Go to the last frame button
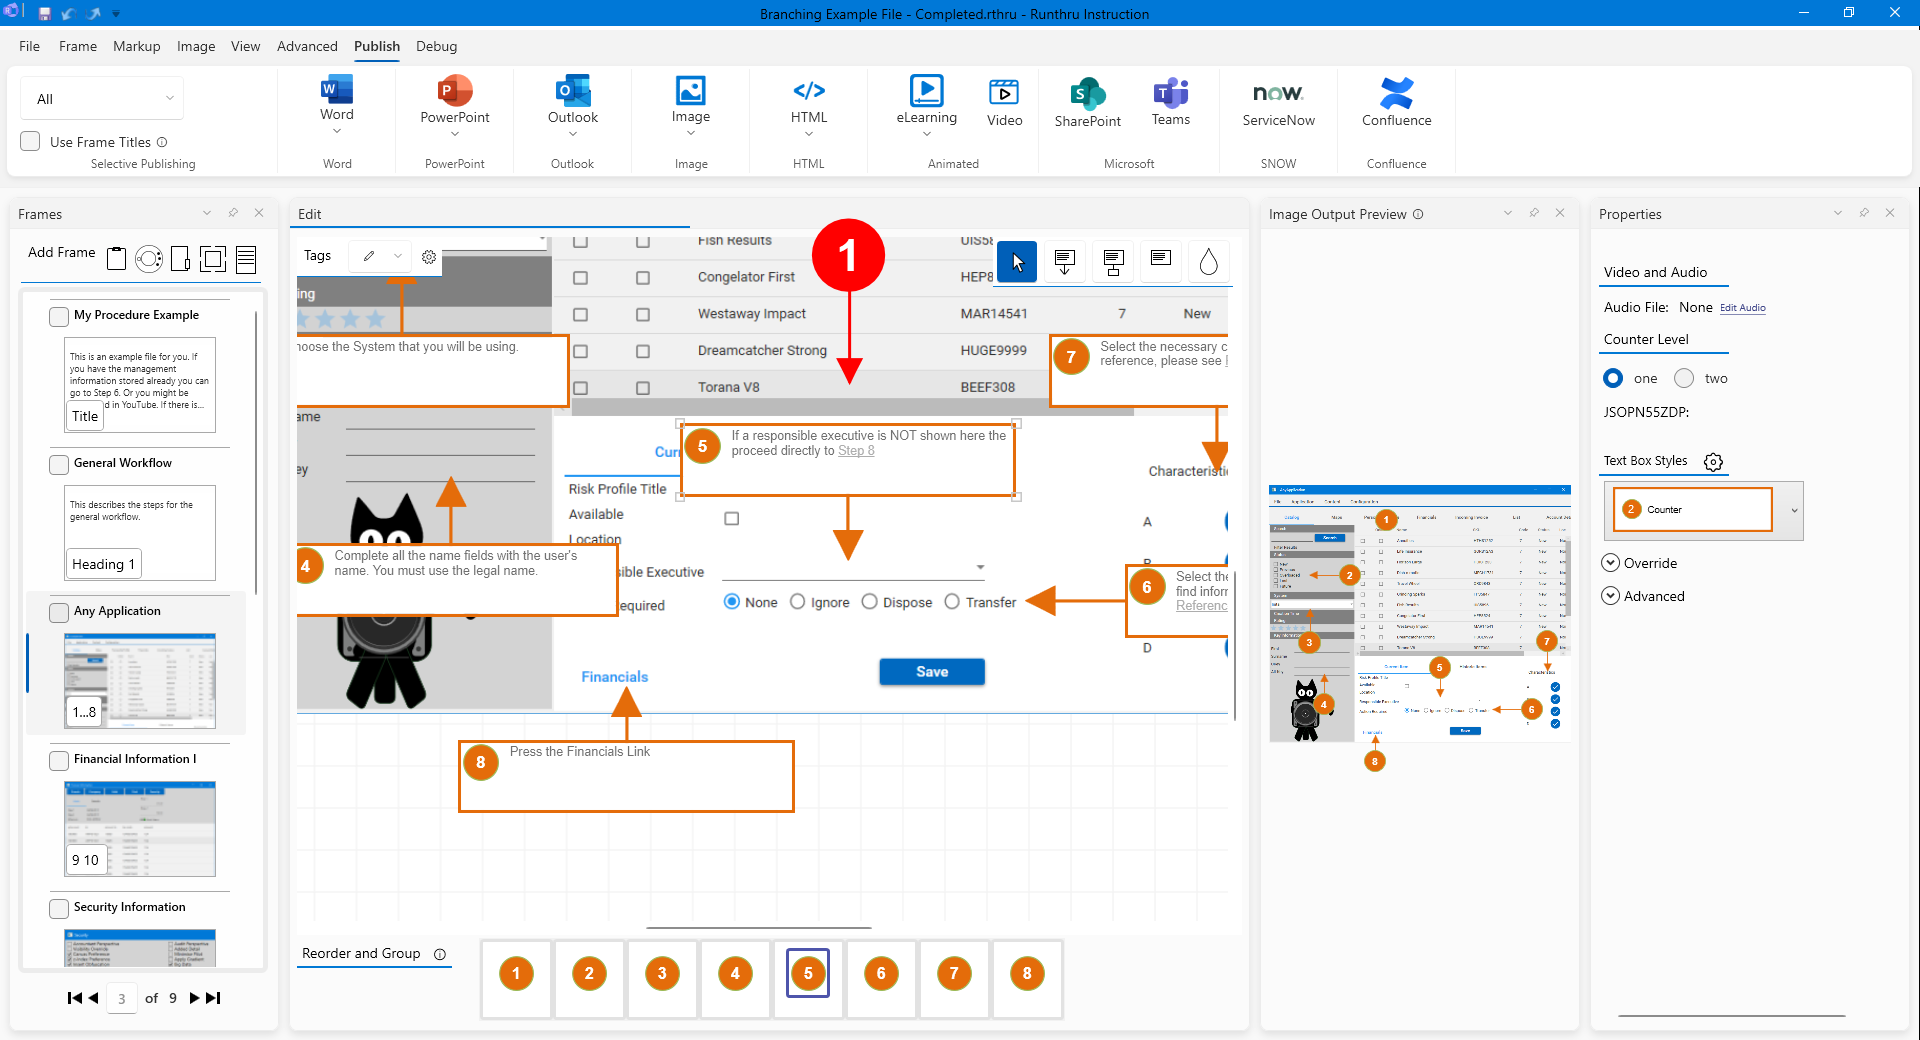The height and width of the screenshot is (1040, 1920). pyautogui.click(x=213, y=998)
